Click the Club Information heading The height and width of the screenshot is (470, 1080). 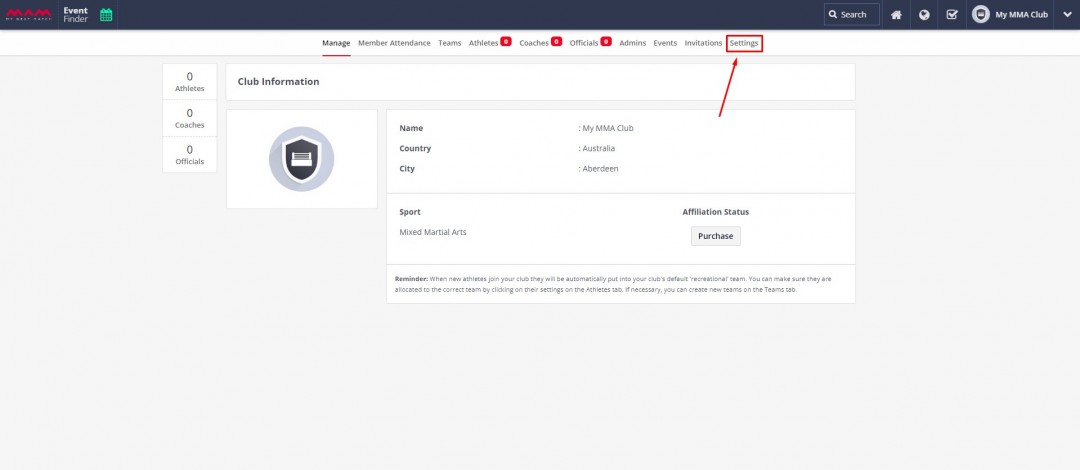[x=278, y=81]
